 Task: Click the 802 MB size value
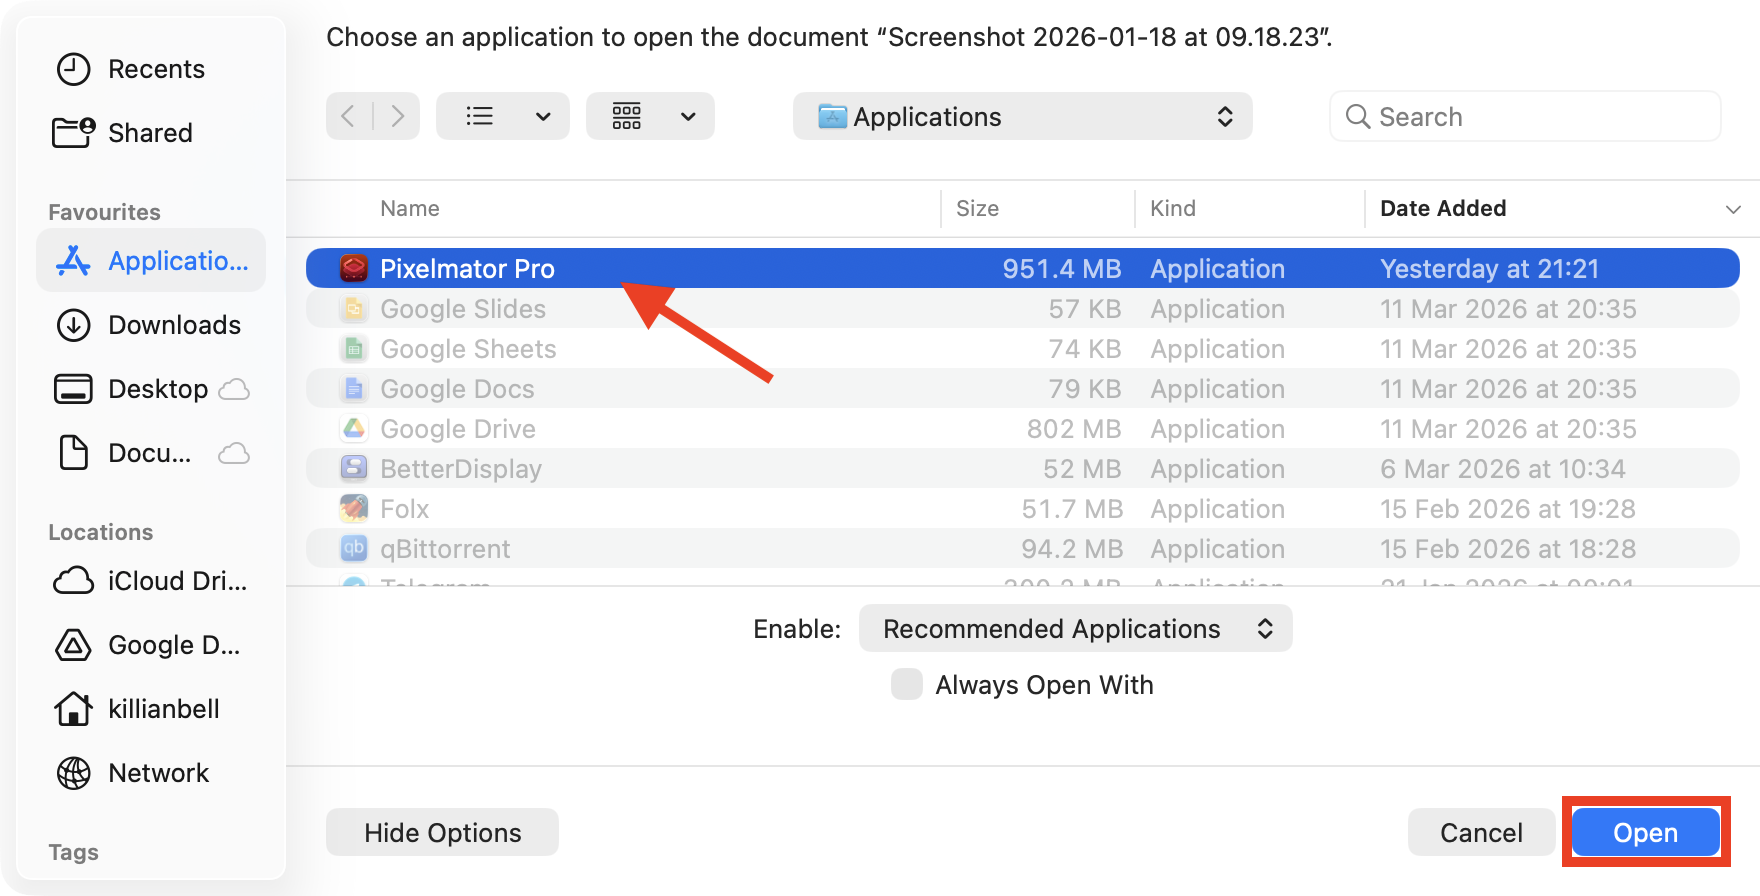point(1074,428)
